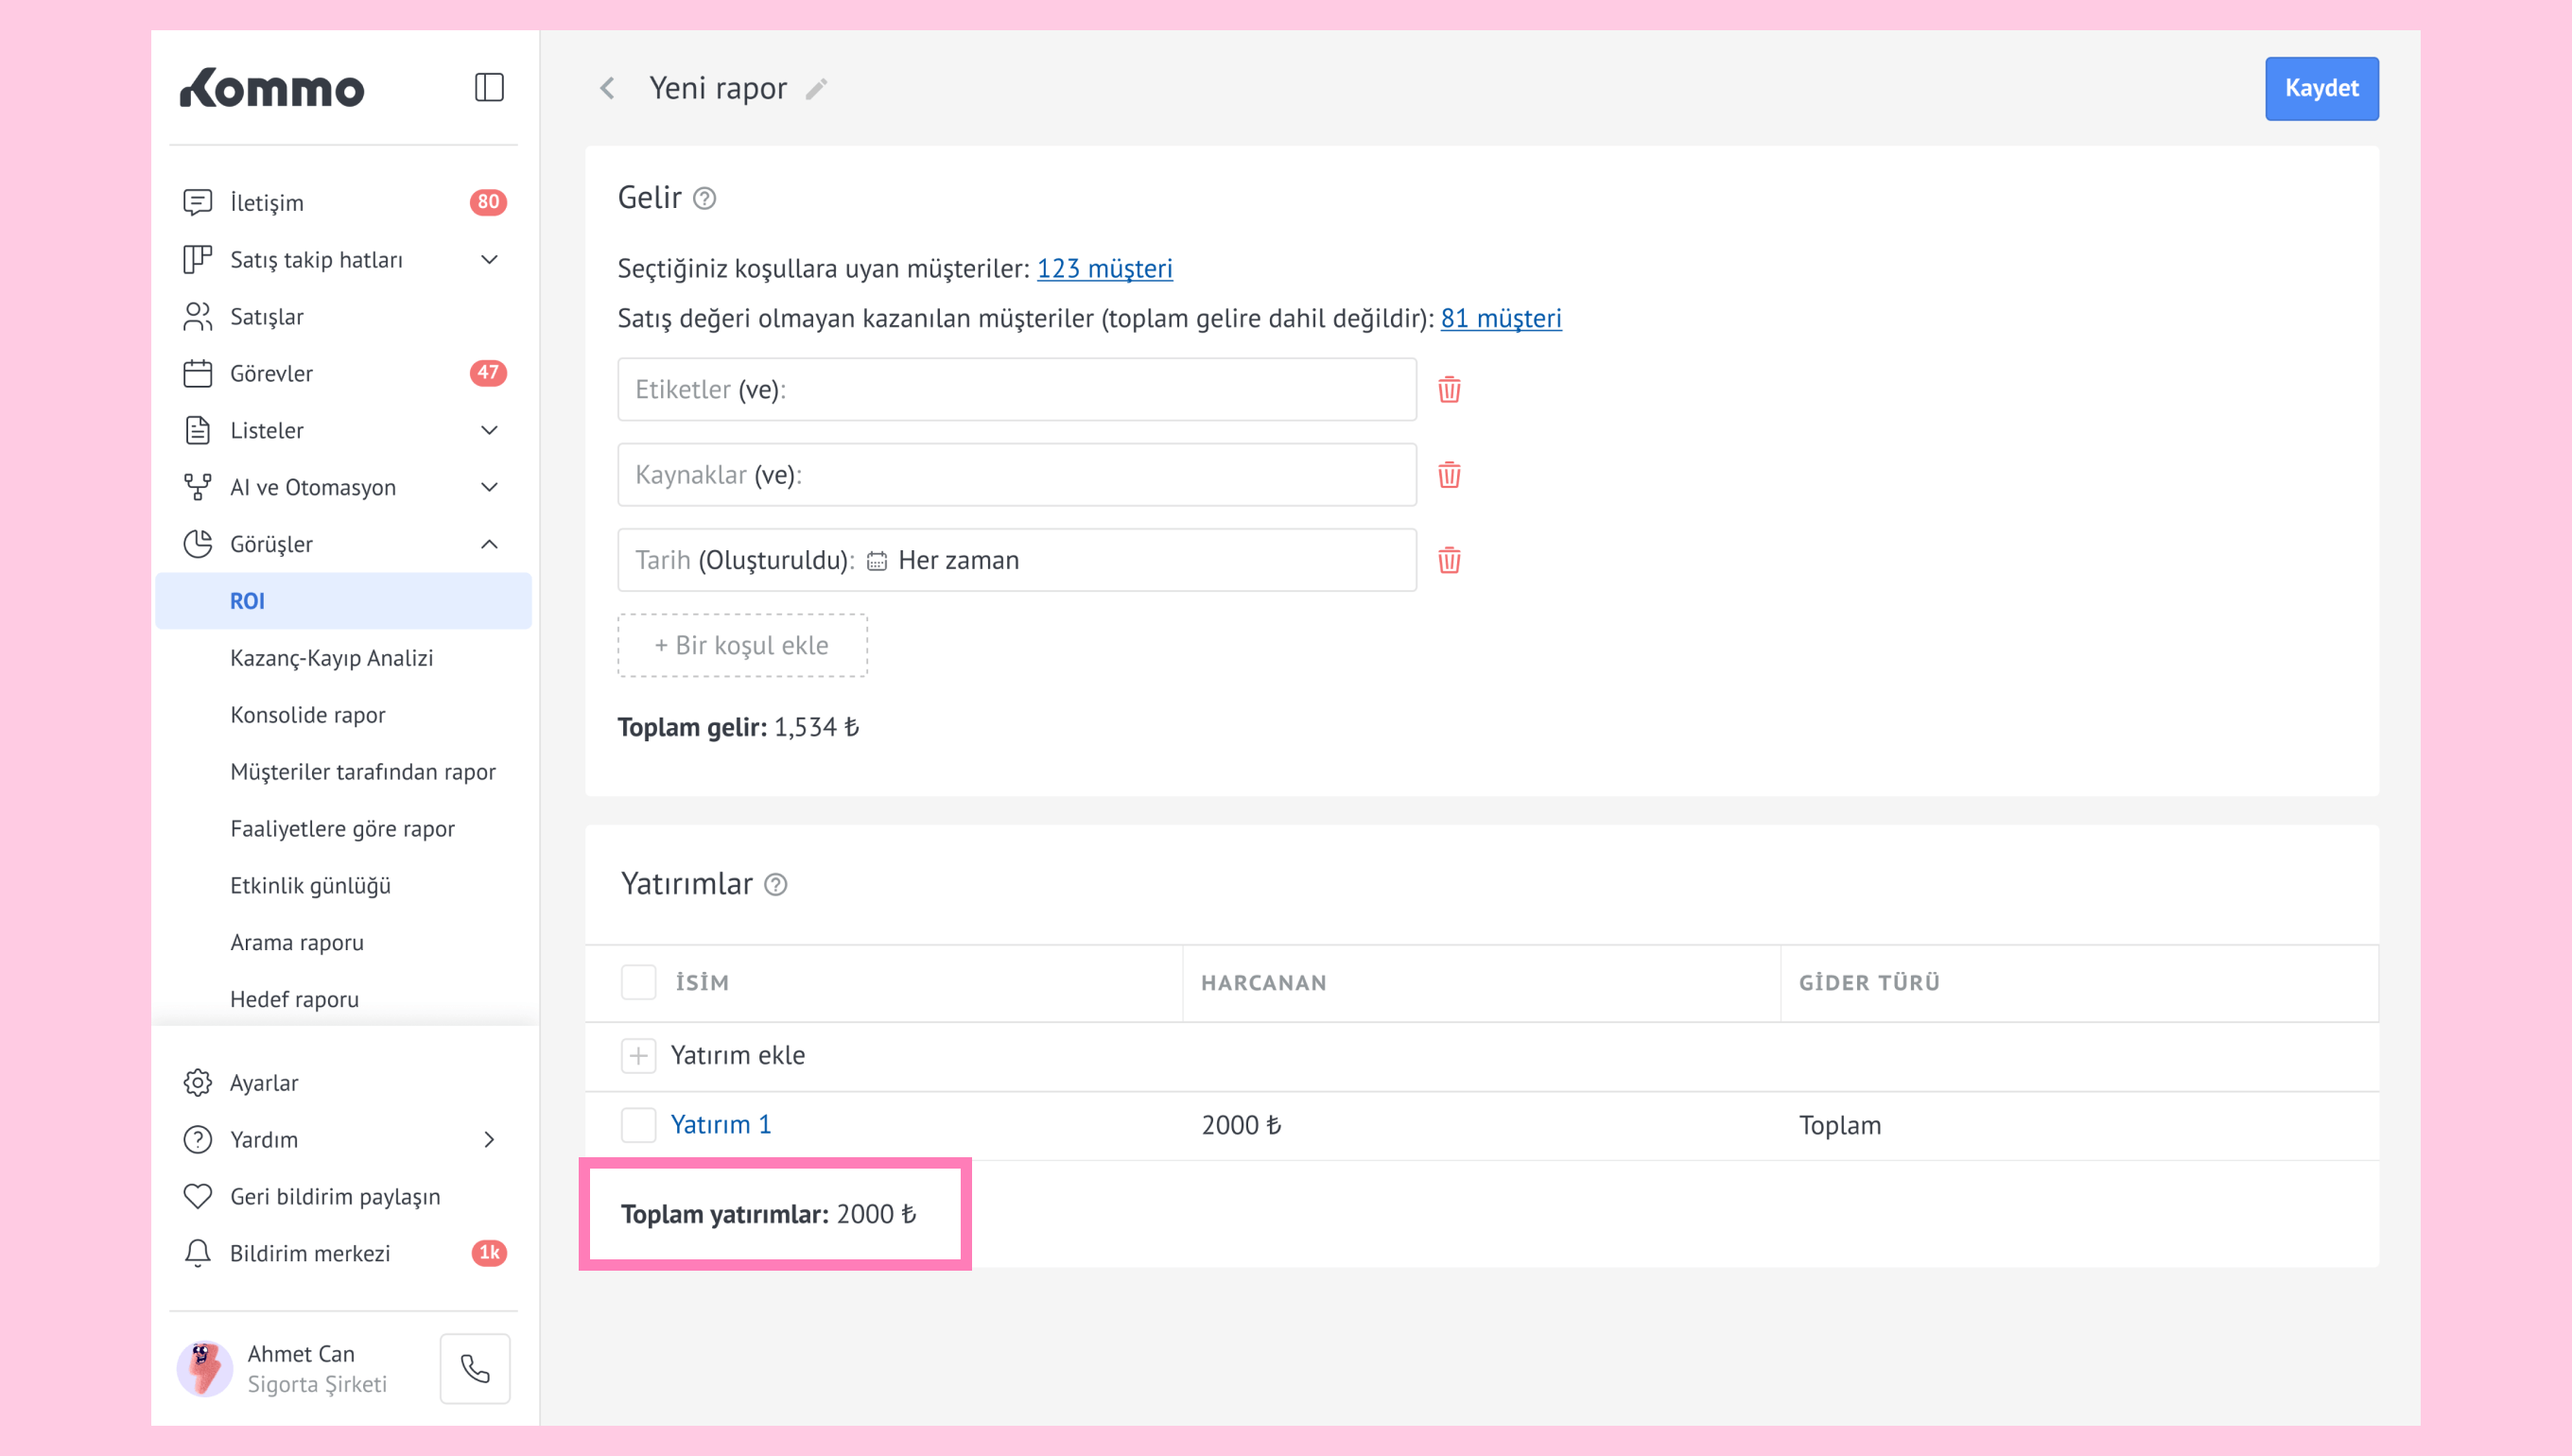Open the phone call icon button
The height and width of the screenshot is (1456, 2572).
coord(475,1368)
